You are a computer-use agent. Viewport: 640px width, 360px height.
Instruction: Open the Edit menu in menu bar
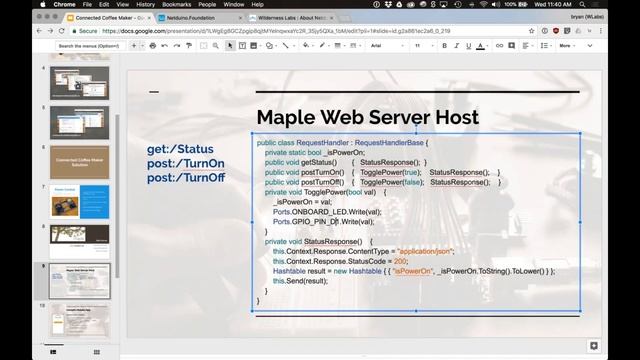click(104, 4)
